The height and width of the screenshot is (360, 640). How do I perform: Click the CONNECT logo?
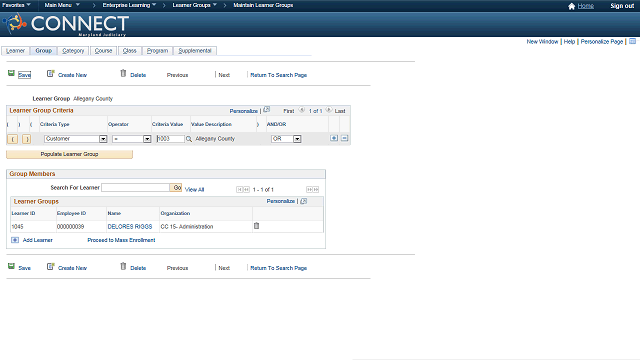click(x=66, y=24)
